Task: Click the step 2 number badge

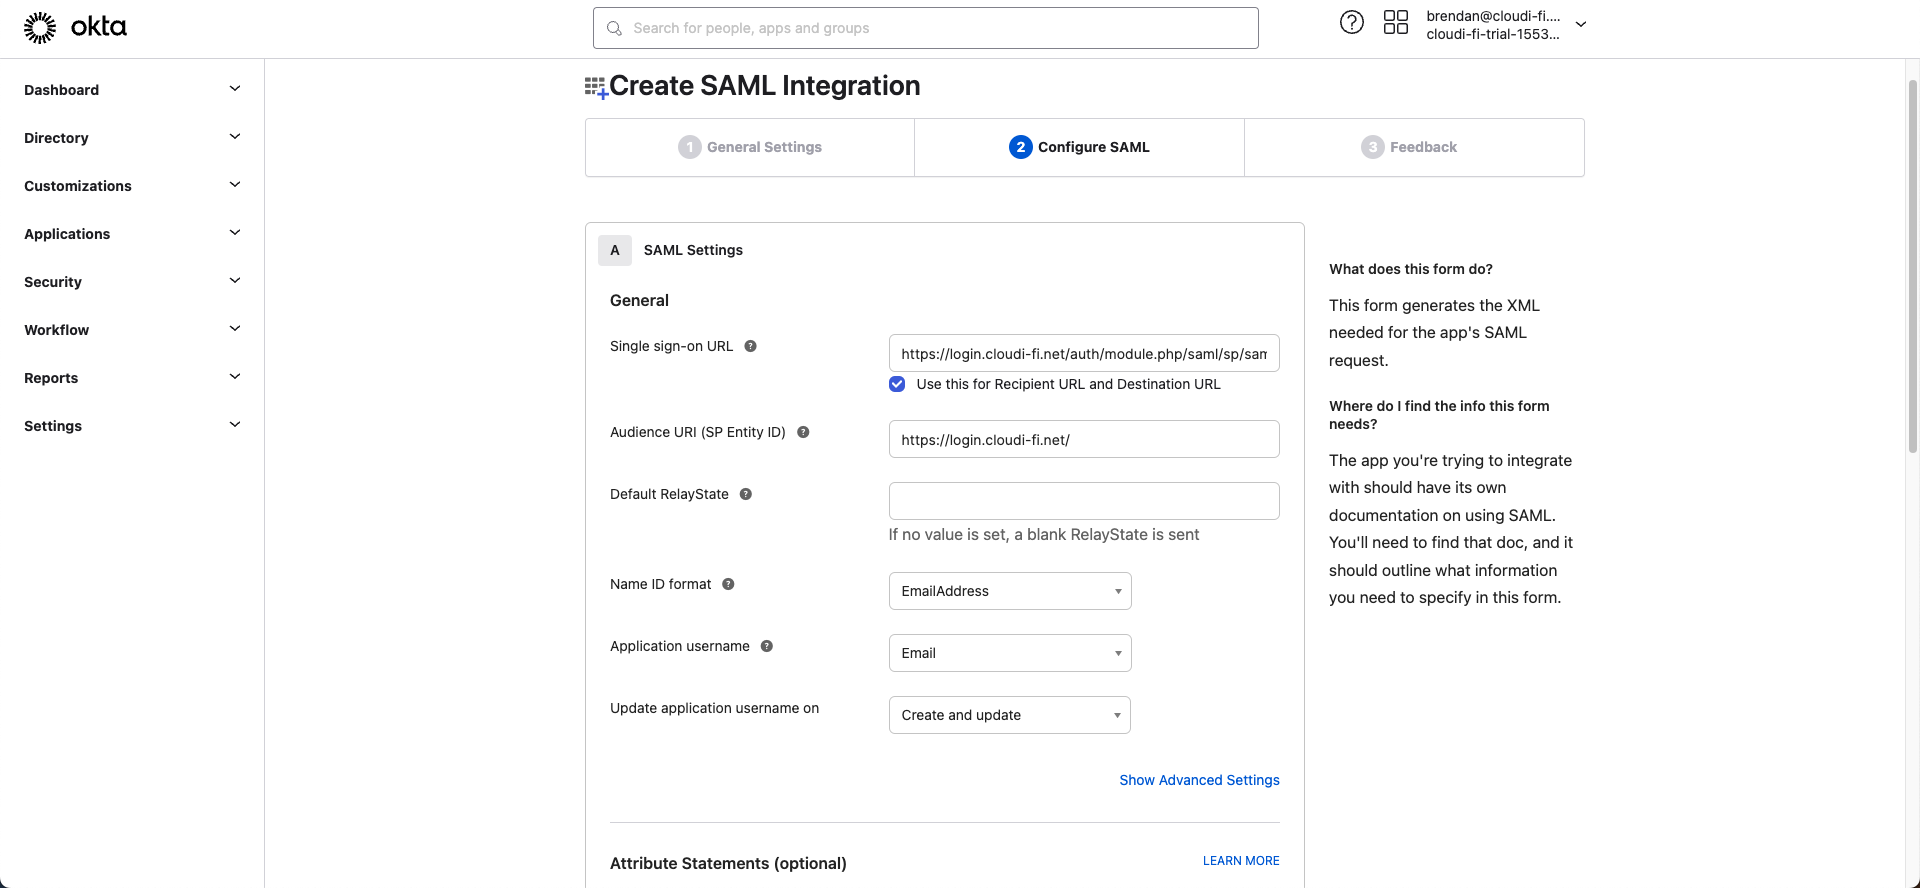Action: coord(1021,147)
